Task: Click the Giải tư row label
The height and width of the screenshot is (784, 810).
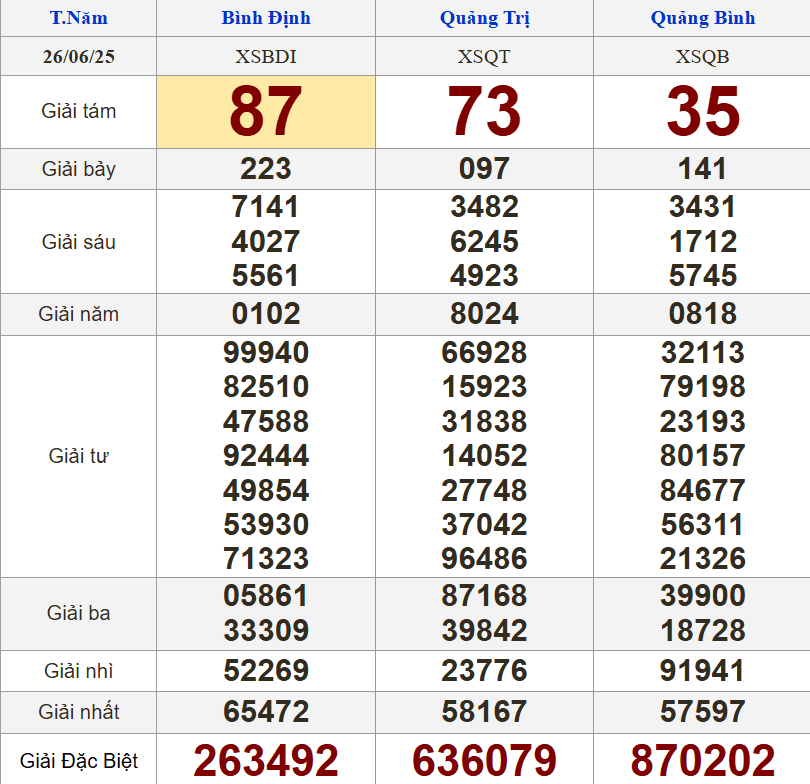Action: (x=78, y=456)
